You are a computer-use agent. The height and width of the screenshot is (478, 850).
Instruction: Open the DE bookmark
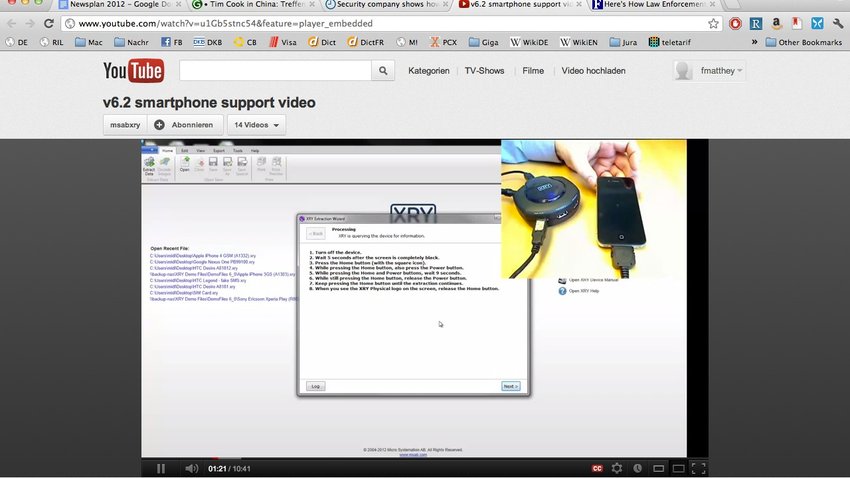coord(16,42)
